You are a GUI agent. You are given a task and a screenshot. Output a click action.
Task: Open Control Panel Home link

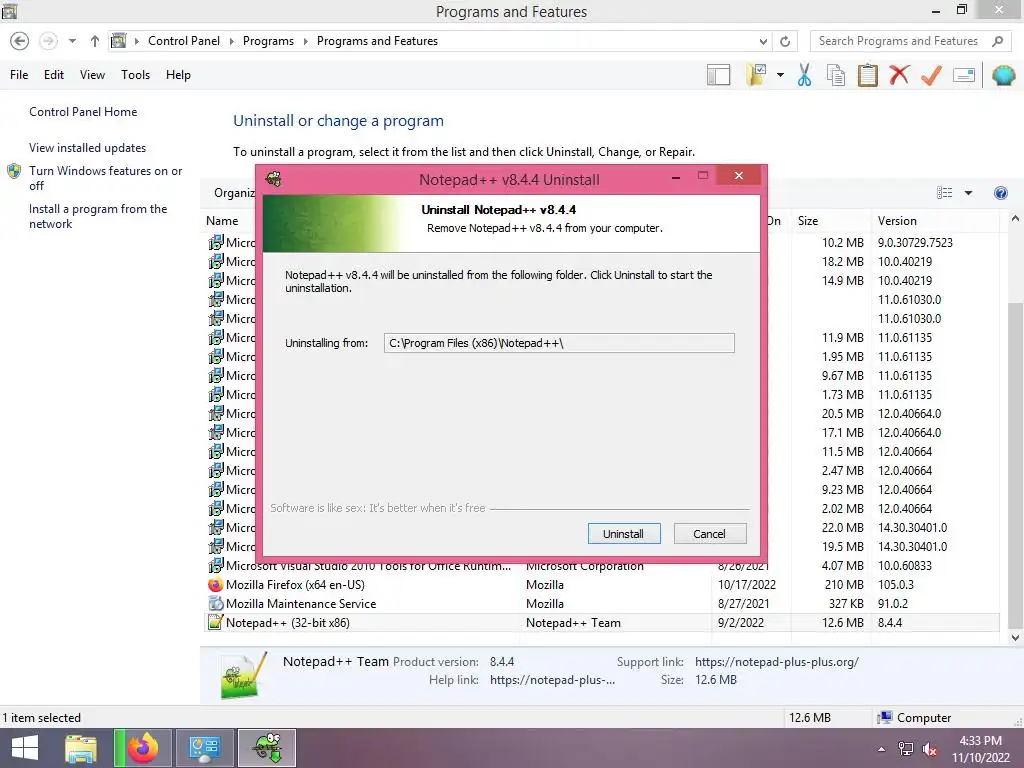tap(83, 112)
